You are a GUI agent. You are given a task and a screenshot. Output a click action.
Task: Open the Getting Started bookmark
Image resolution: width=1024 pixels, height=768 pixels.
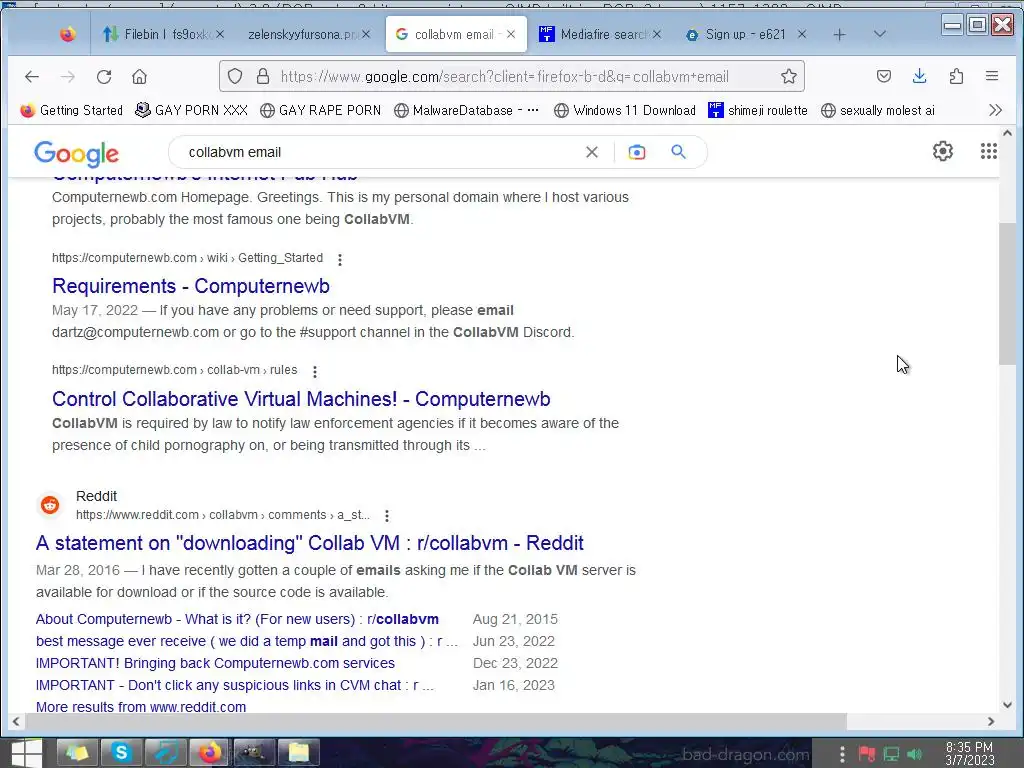72,110
